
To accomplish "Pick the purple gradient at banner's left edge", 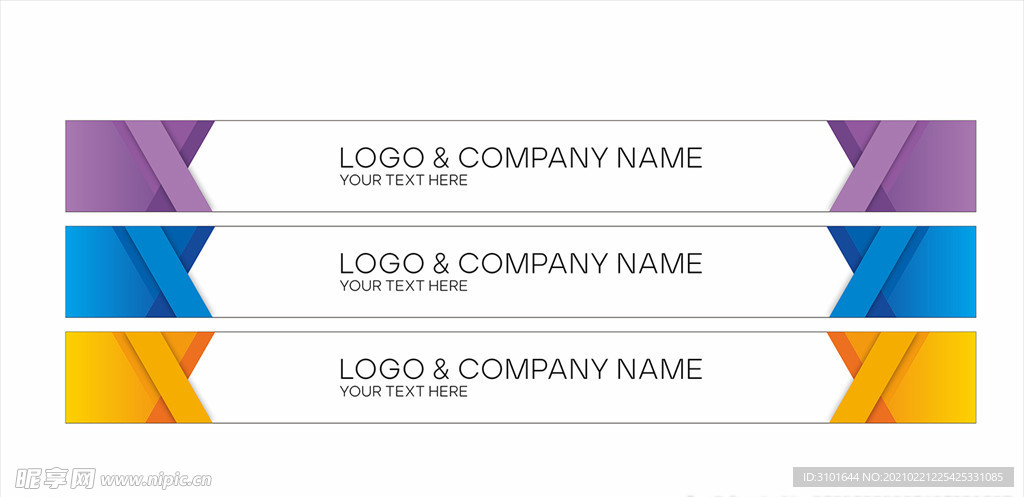I will [x=91, y=166].
